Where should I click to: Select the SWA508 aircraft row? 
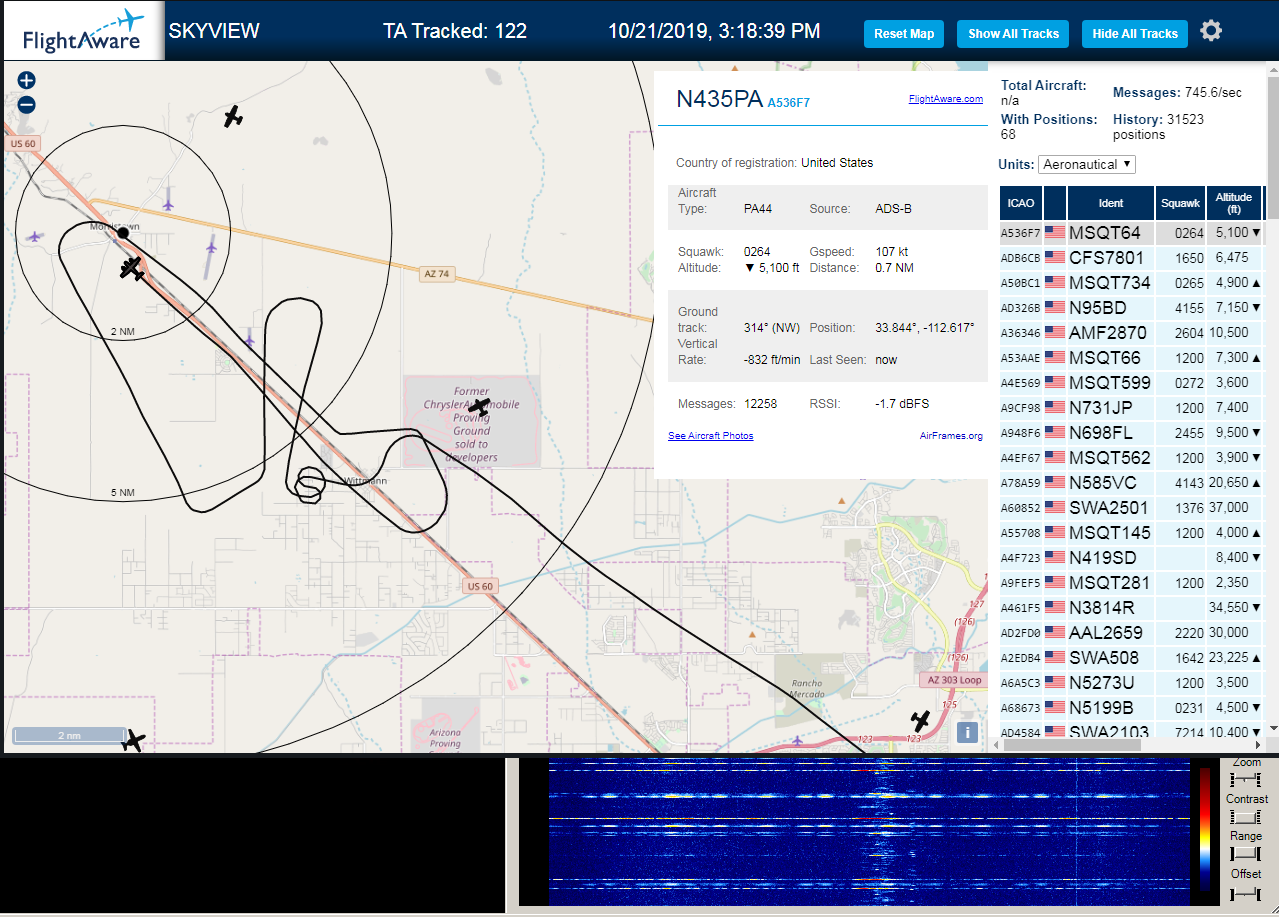coord(1132,657)
